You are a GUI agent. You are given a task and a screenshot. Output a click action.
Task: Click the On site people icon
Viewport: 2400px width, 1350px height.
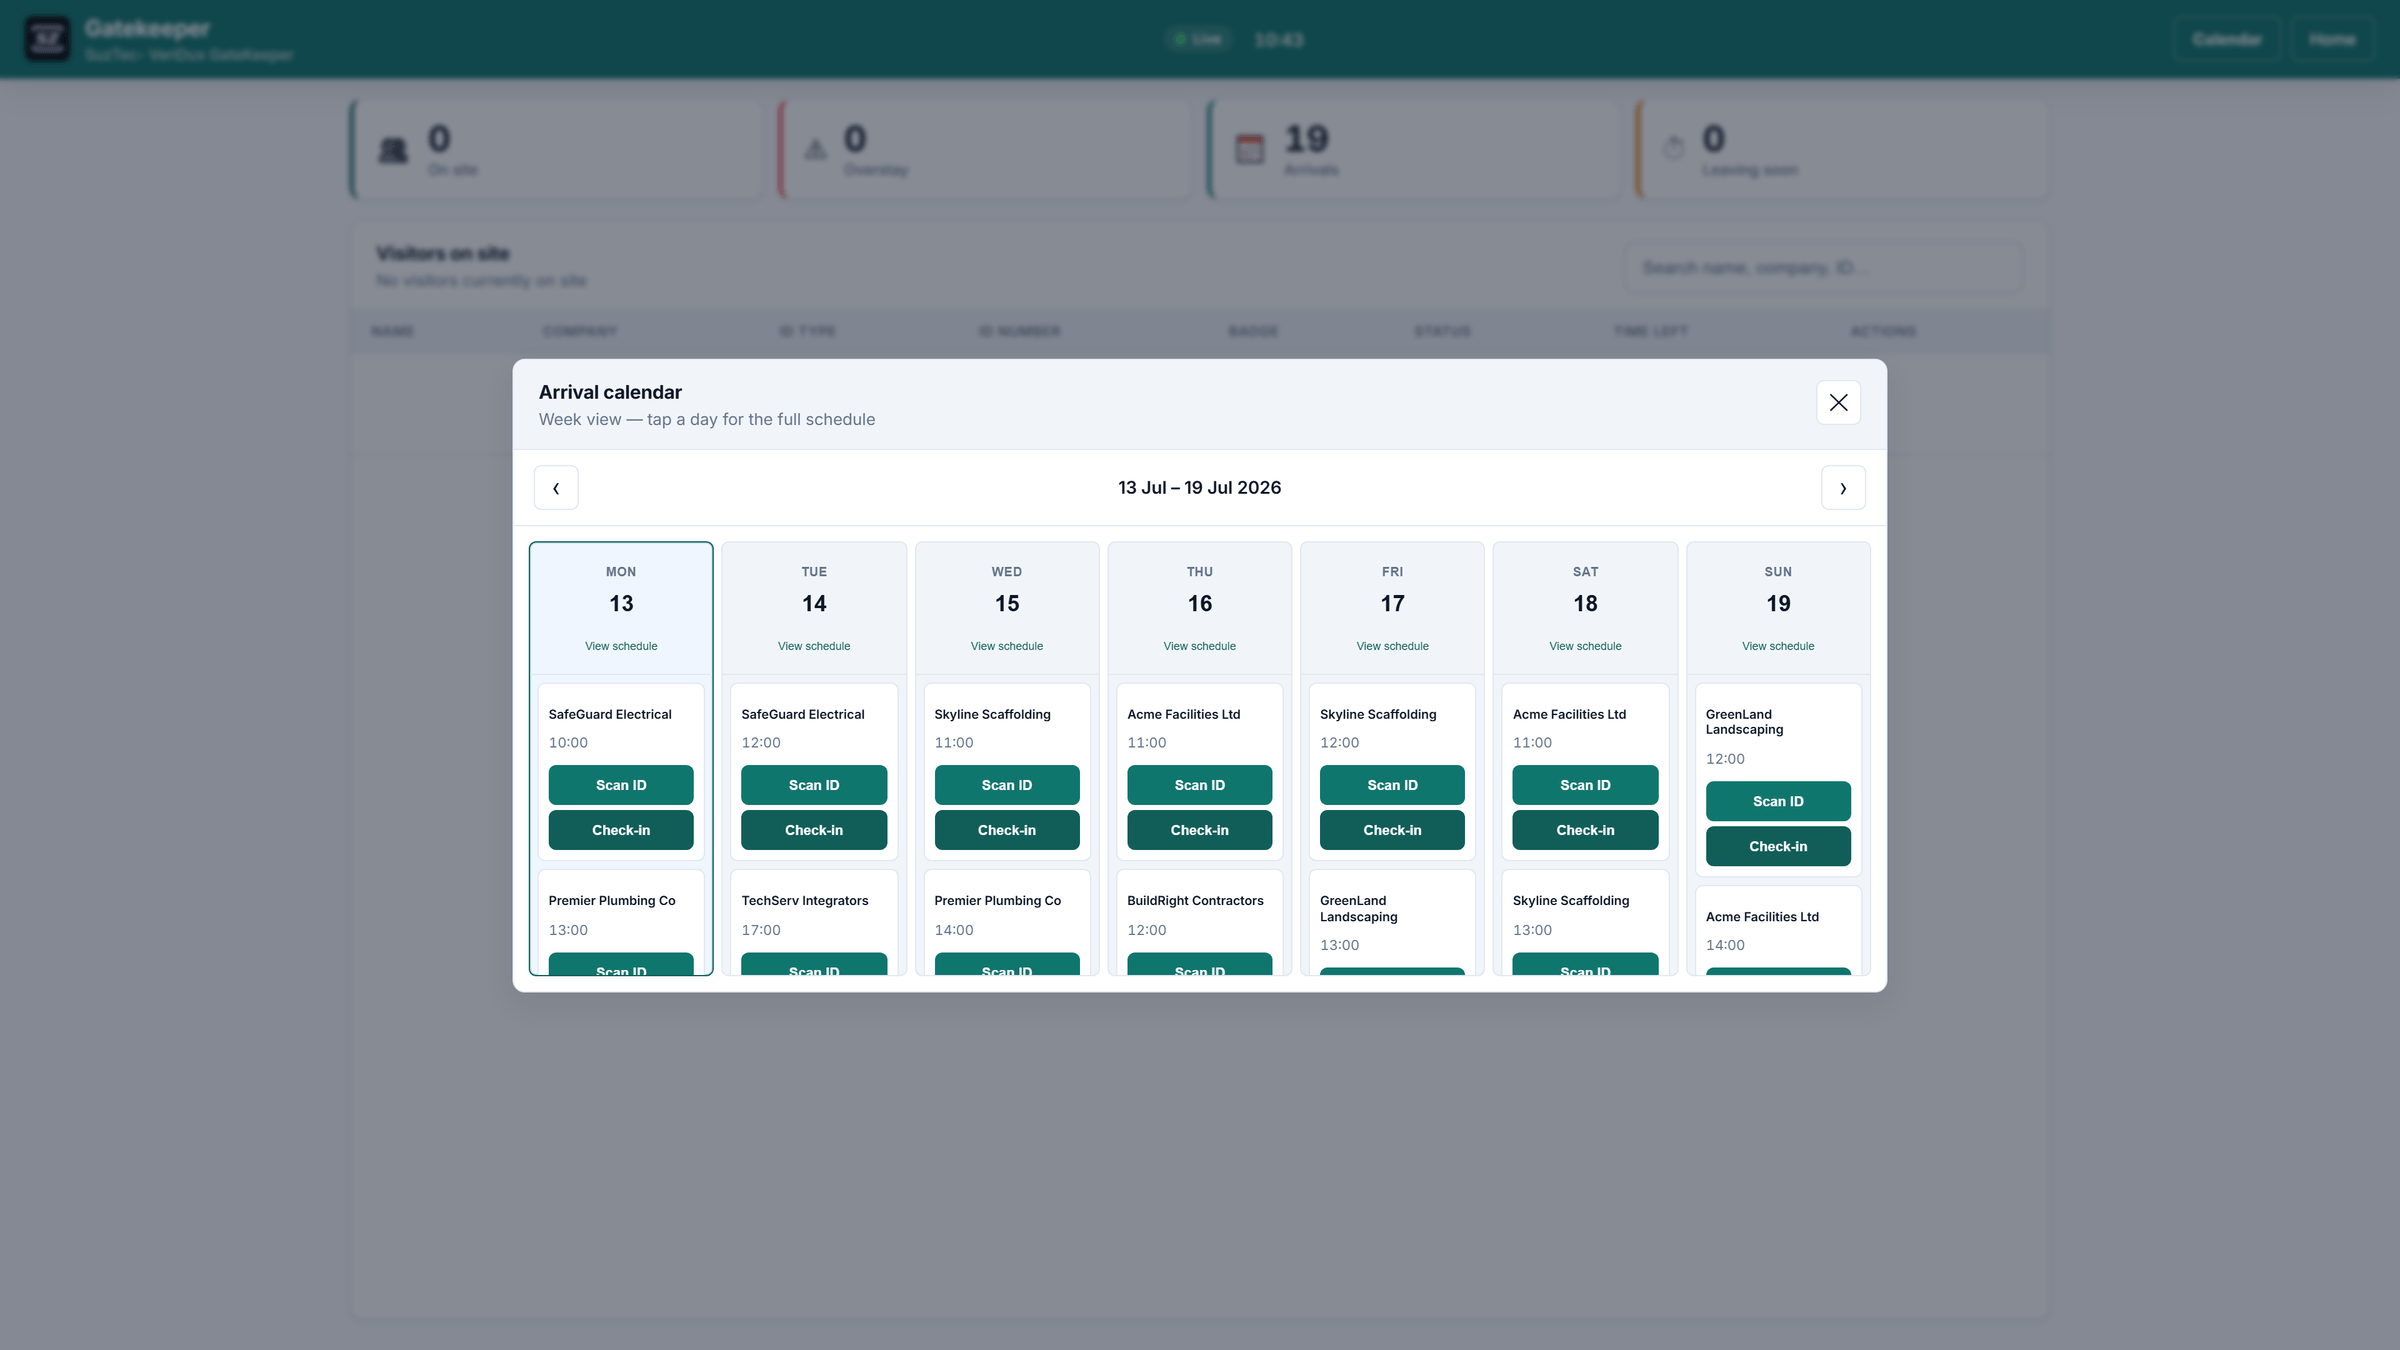[x=393, y=150]
